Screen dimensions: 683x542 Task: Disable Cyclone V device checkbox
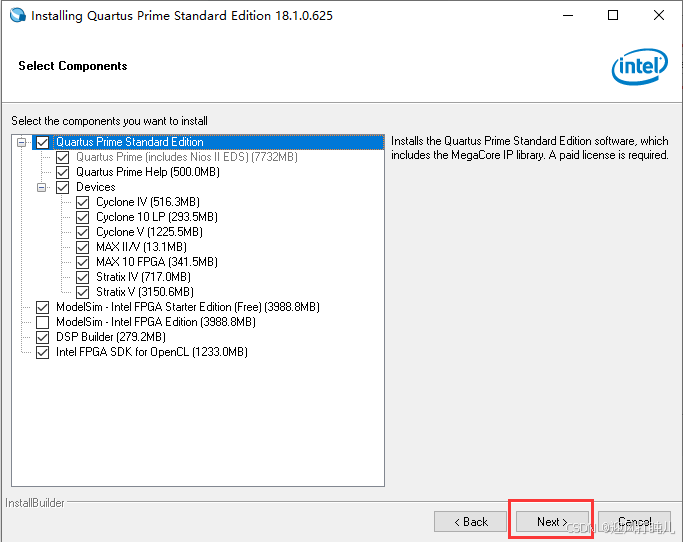[x=82, y=232]
